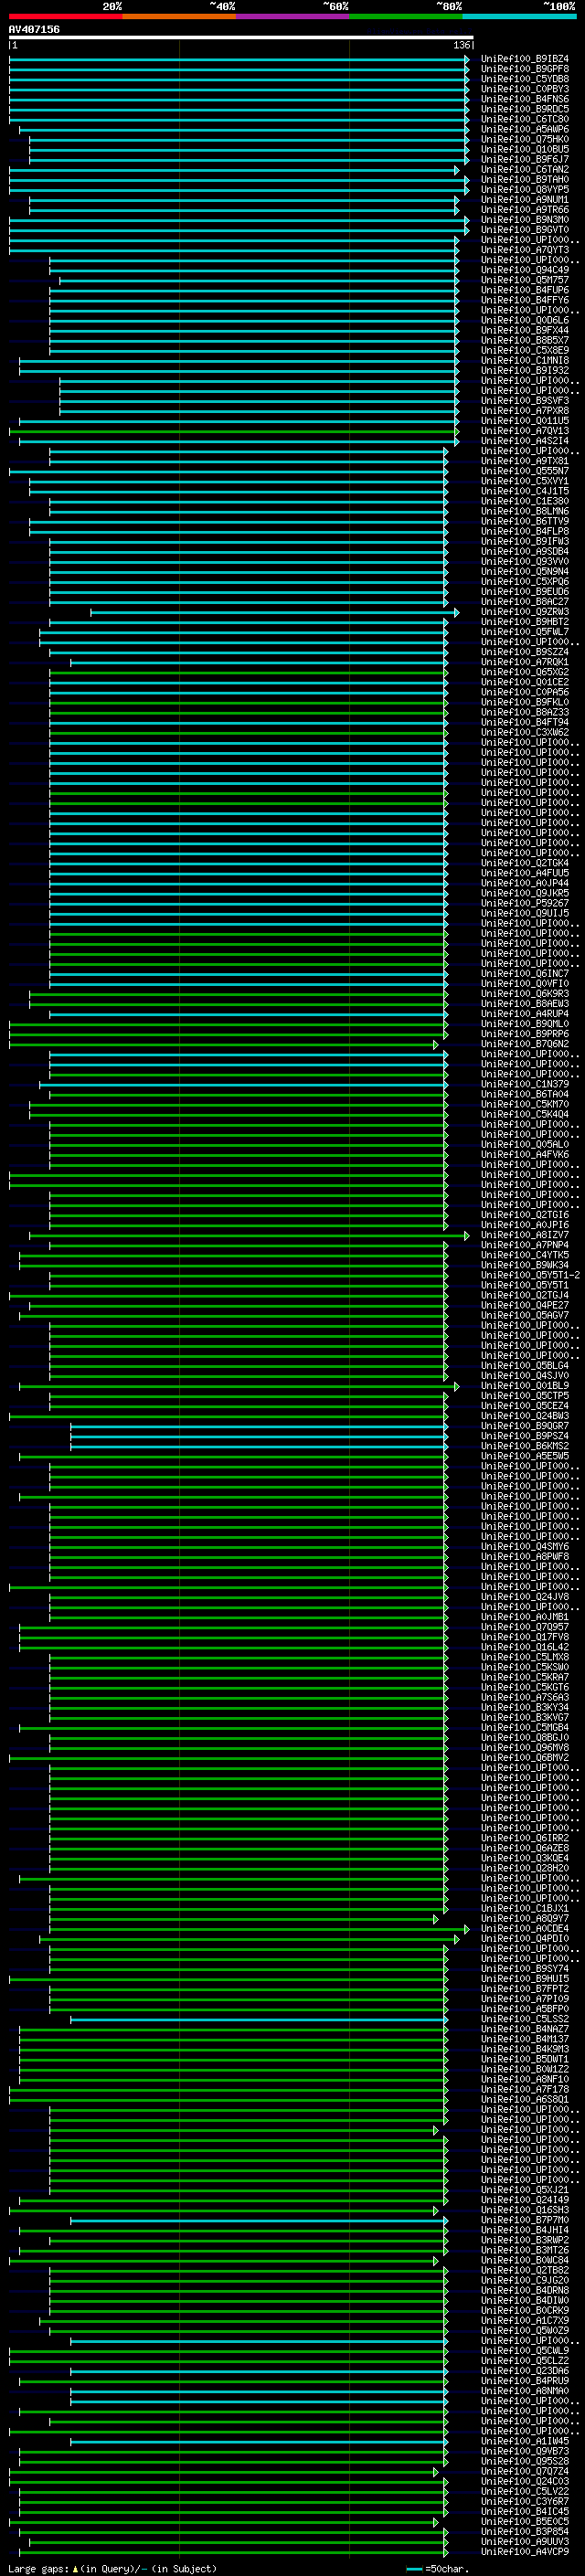Select hit label UniRef100_A4VCP9
The image size is (585, 2576).
click(x=524, y=2552)
